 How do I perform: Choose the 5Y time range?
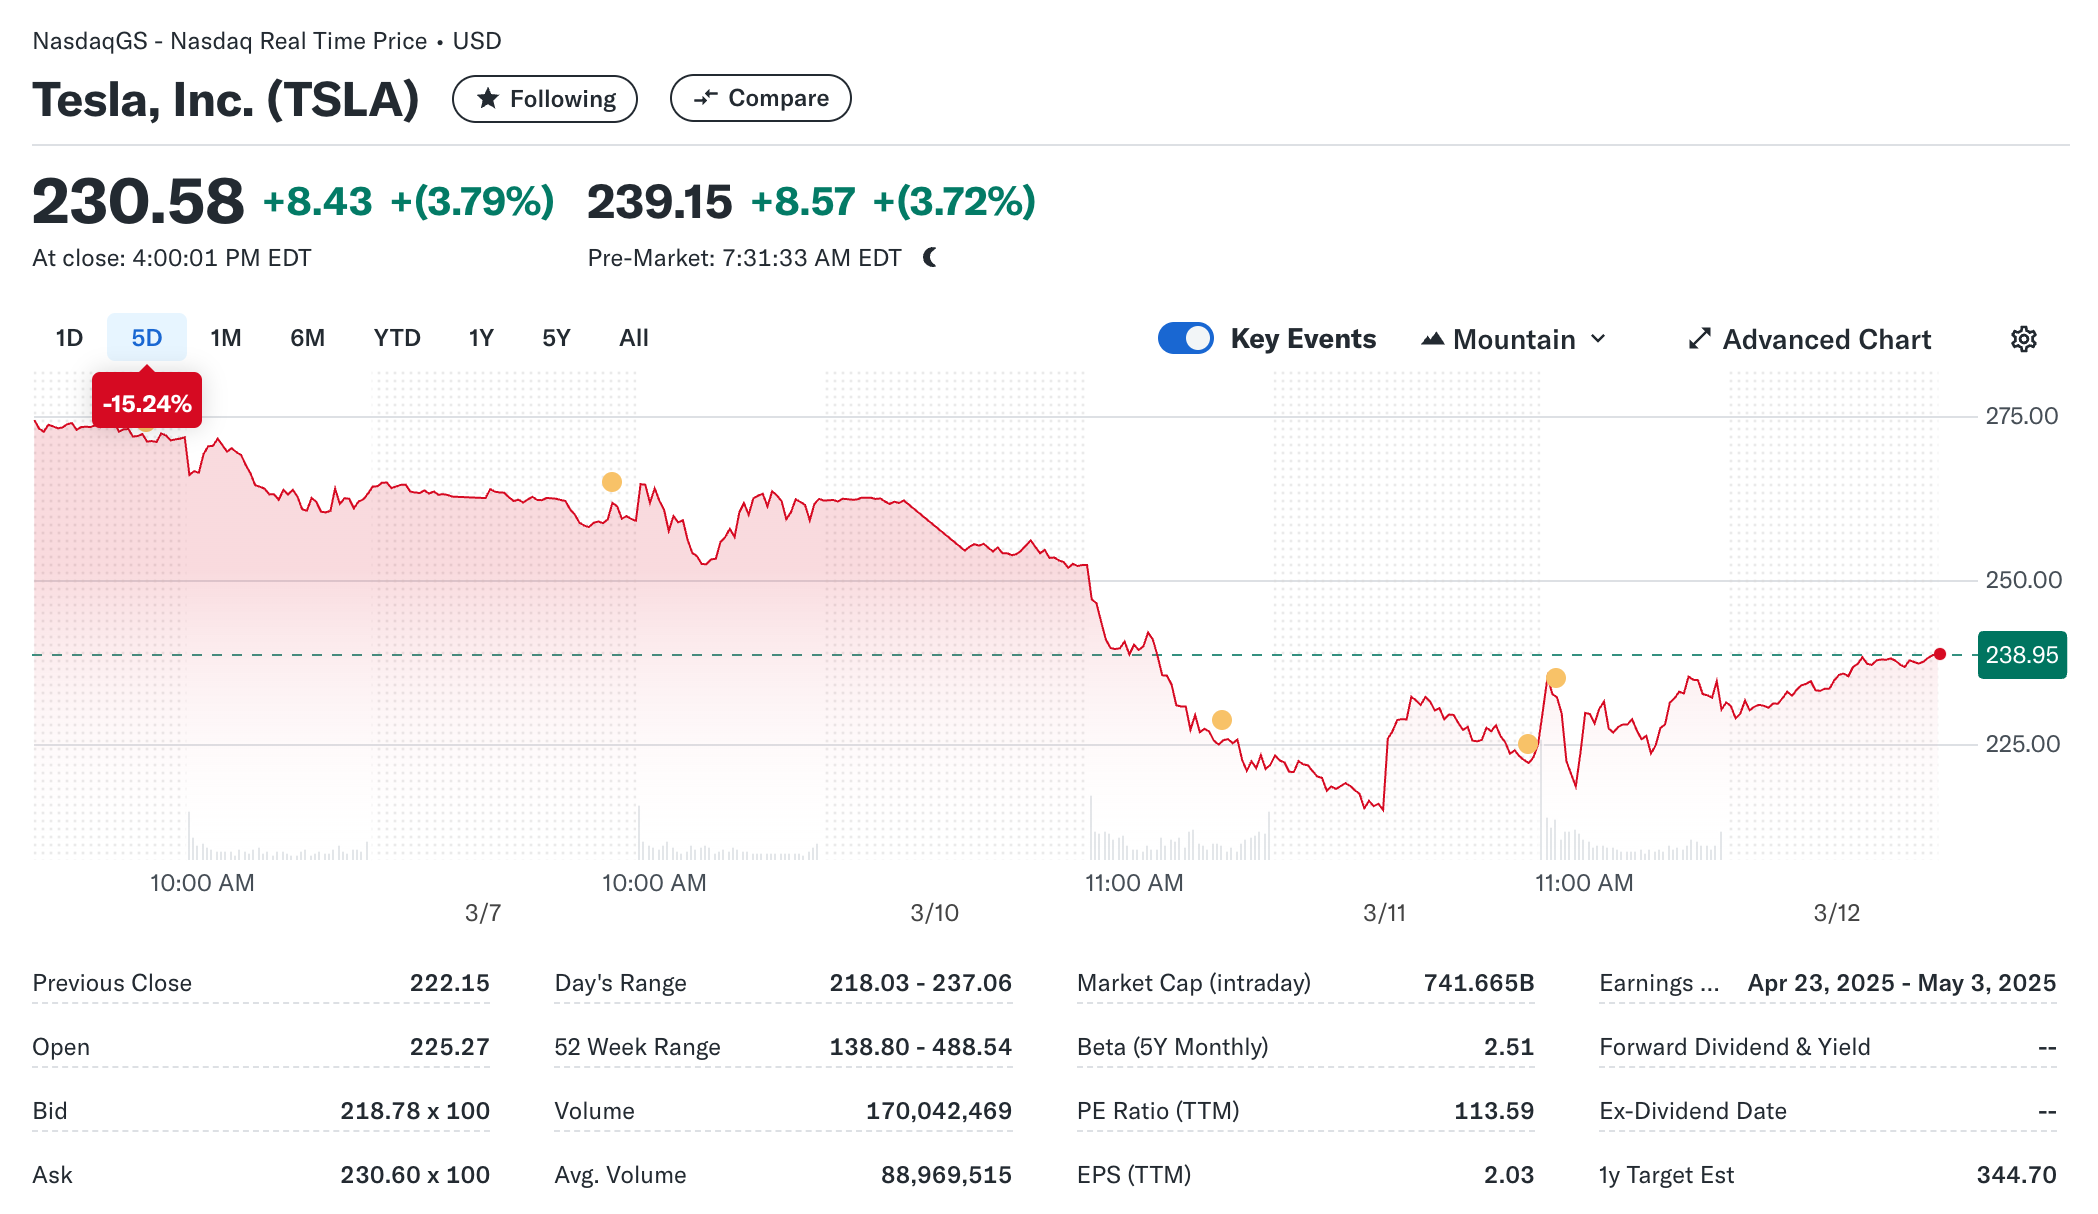coord(556,338)
